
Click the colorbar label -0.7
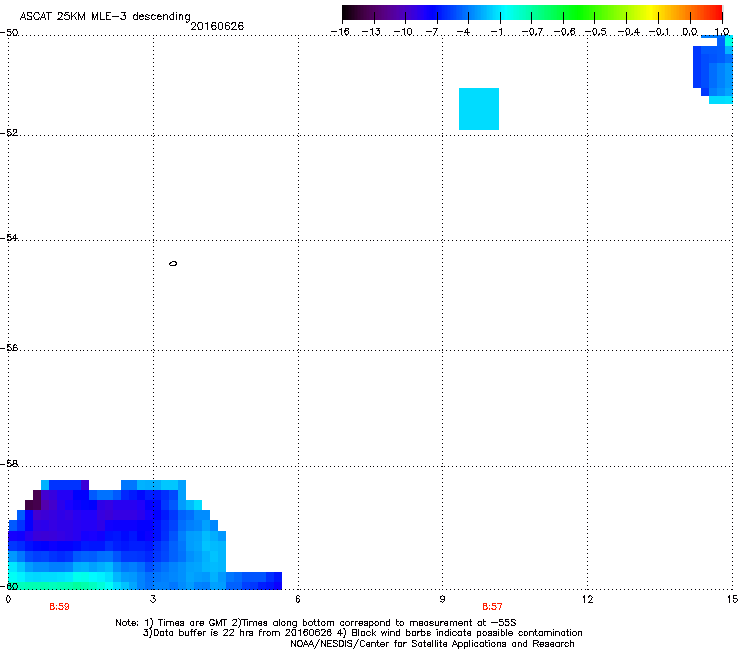click(532, 32)
